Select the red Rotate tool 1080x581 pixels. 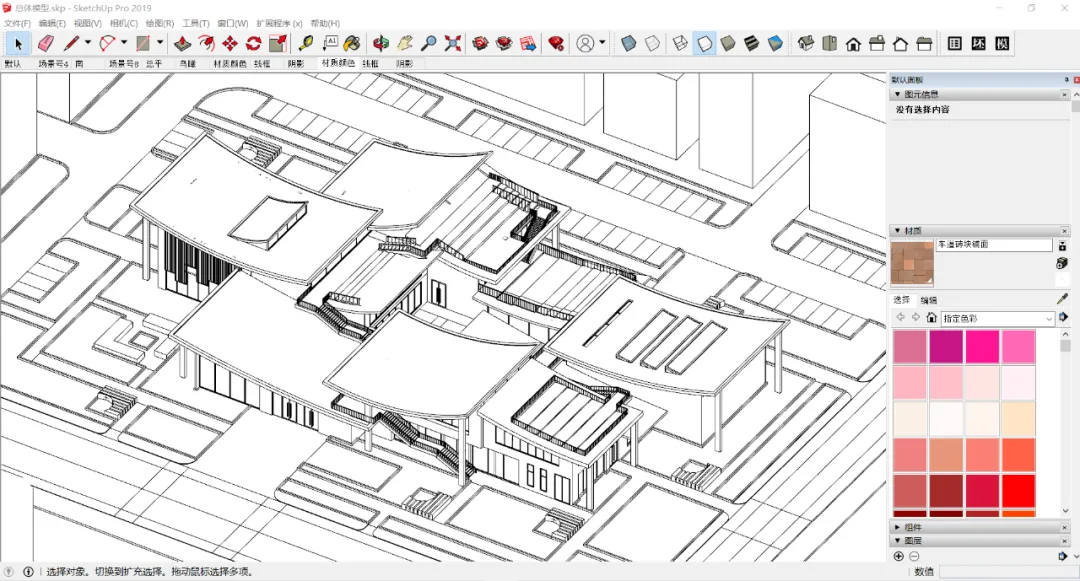(x=253, y=43)
